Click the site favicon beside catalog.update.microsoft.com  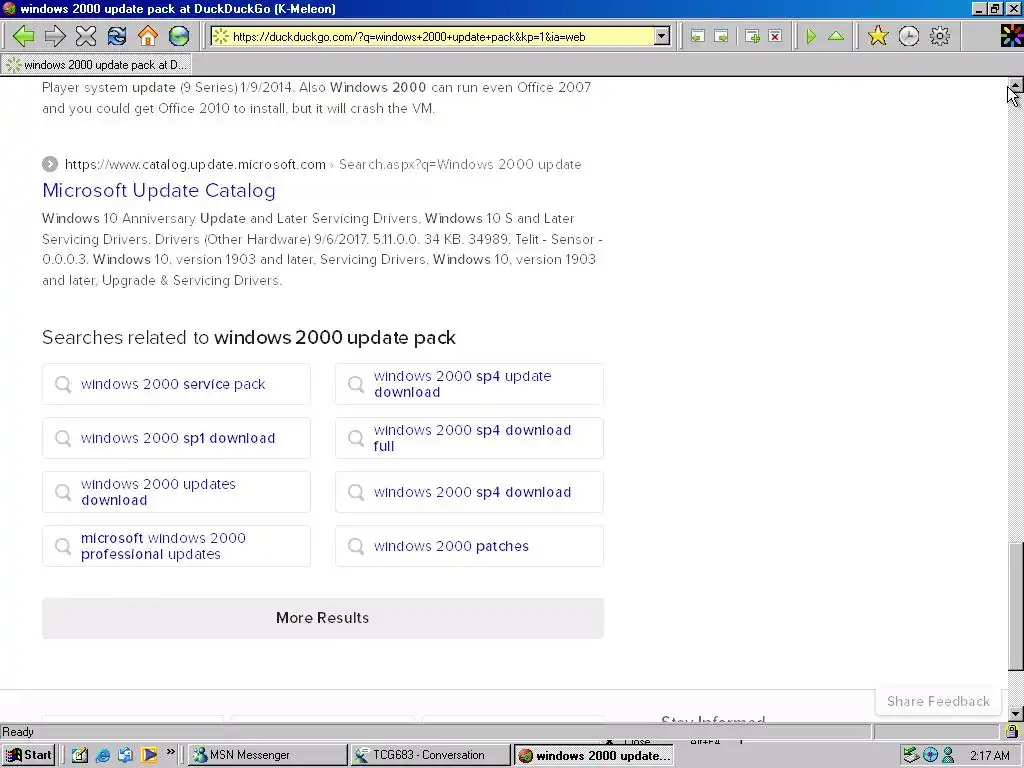50,164
